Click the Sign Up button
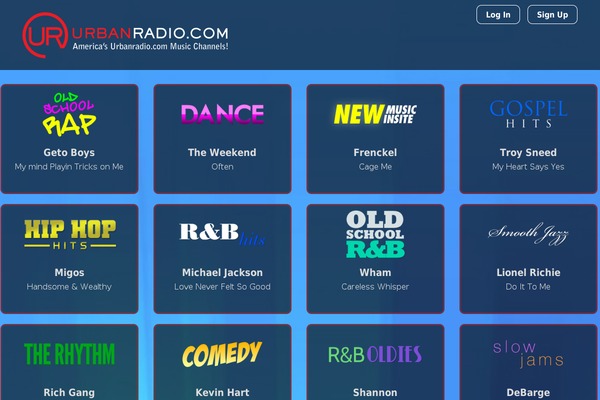The height and width of the screenshot is (400, 600). coord(552,15)
